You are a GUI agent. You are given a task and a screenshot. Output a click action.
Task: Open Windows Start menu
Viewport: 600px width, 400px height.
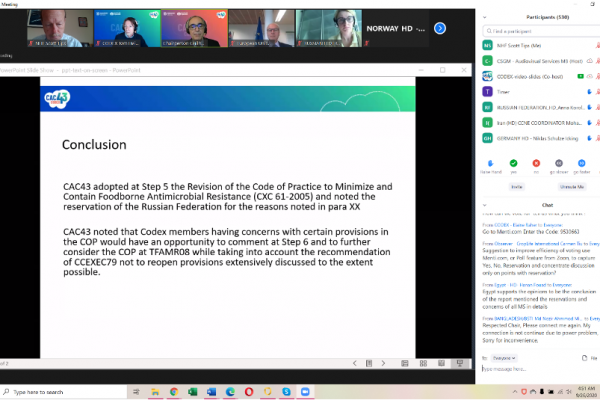[x=7, y=391]
